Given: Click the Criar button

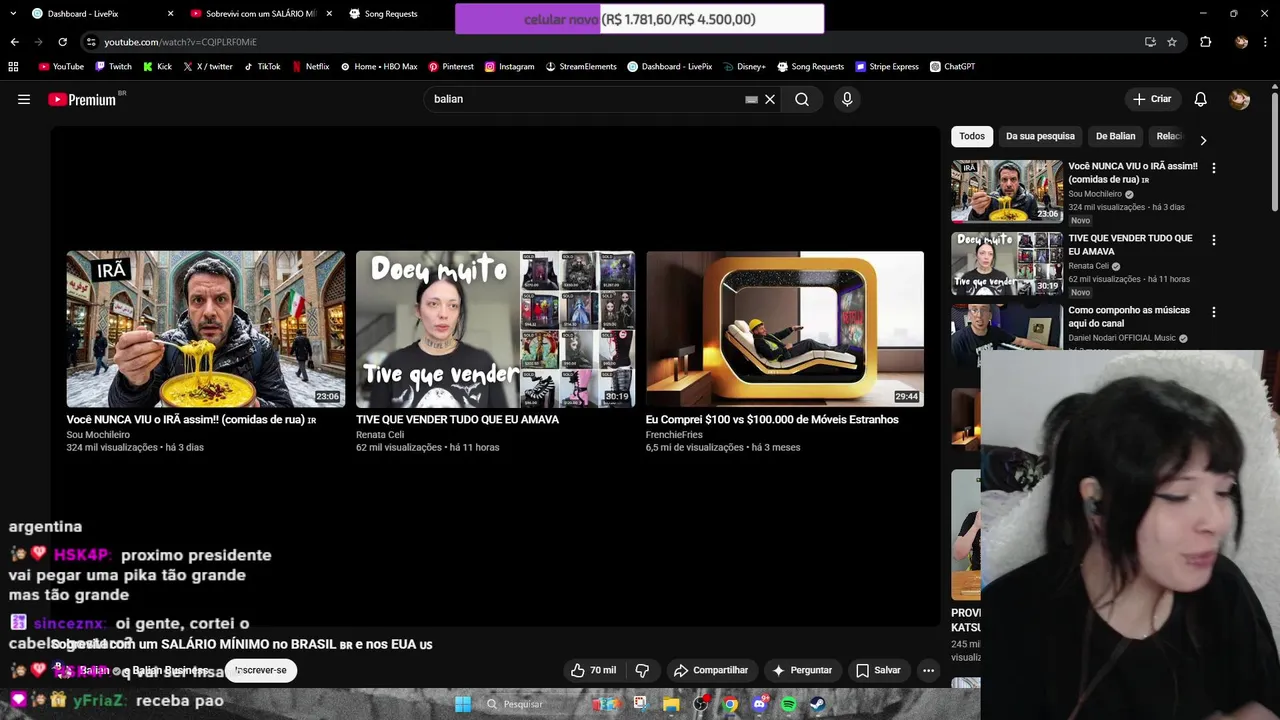Looking at the screenshot, I should 1151,99.
